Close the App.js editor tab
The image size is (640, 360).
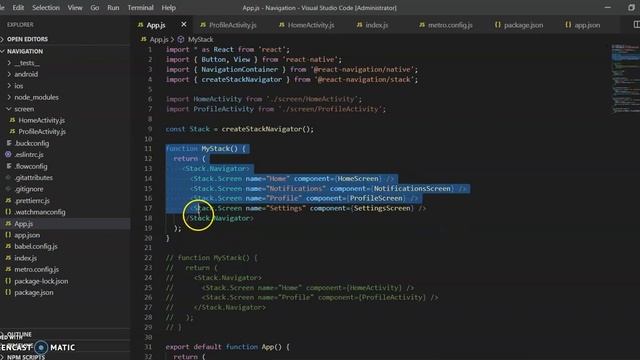(184, 24)
